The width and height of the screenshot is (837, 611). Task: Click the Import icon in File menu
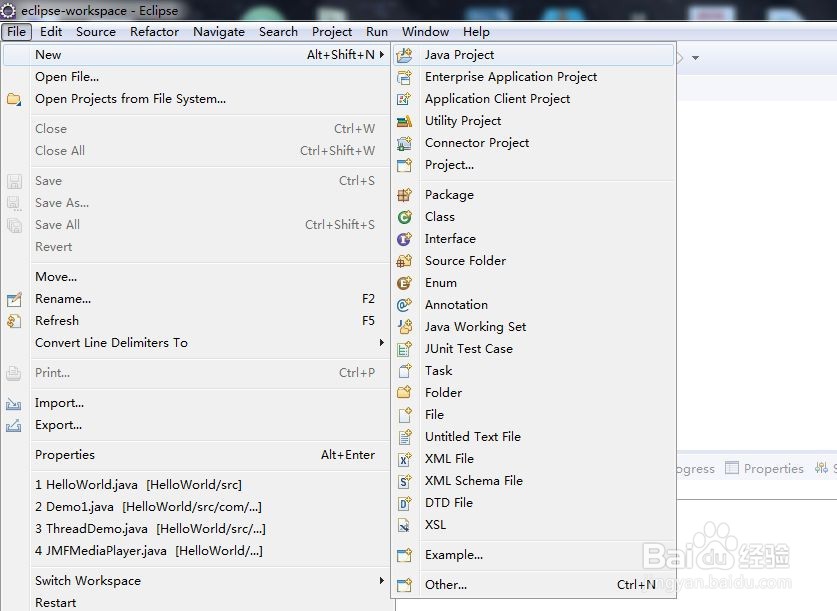pos(14,404)
